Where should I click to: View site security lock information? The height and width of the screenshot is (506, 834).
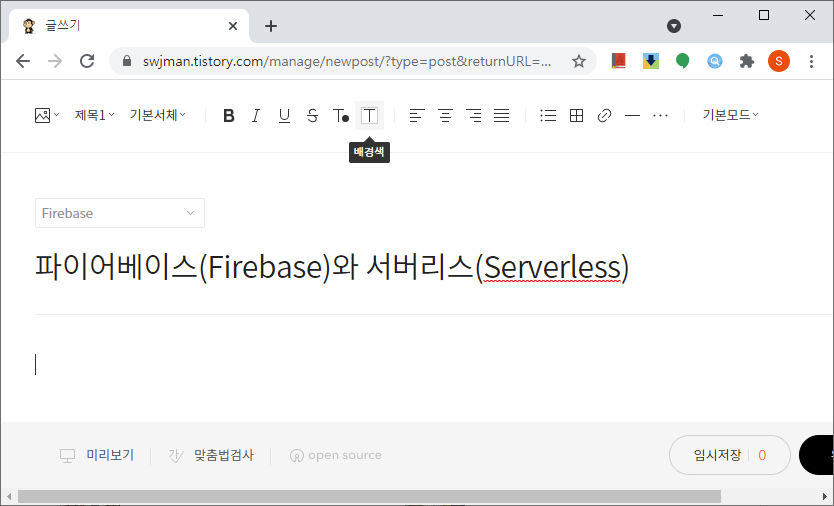127,61
